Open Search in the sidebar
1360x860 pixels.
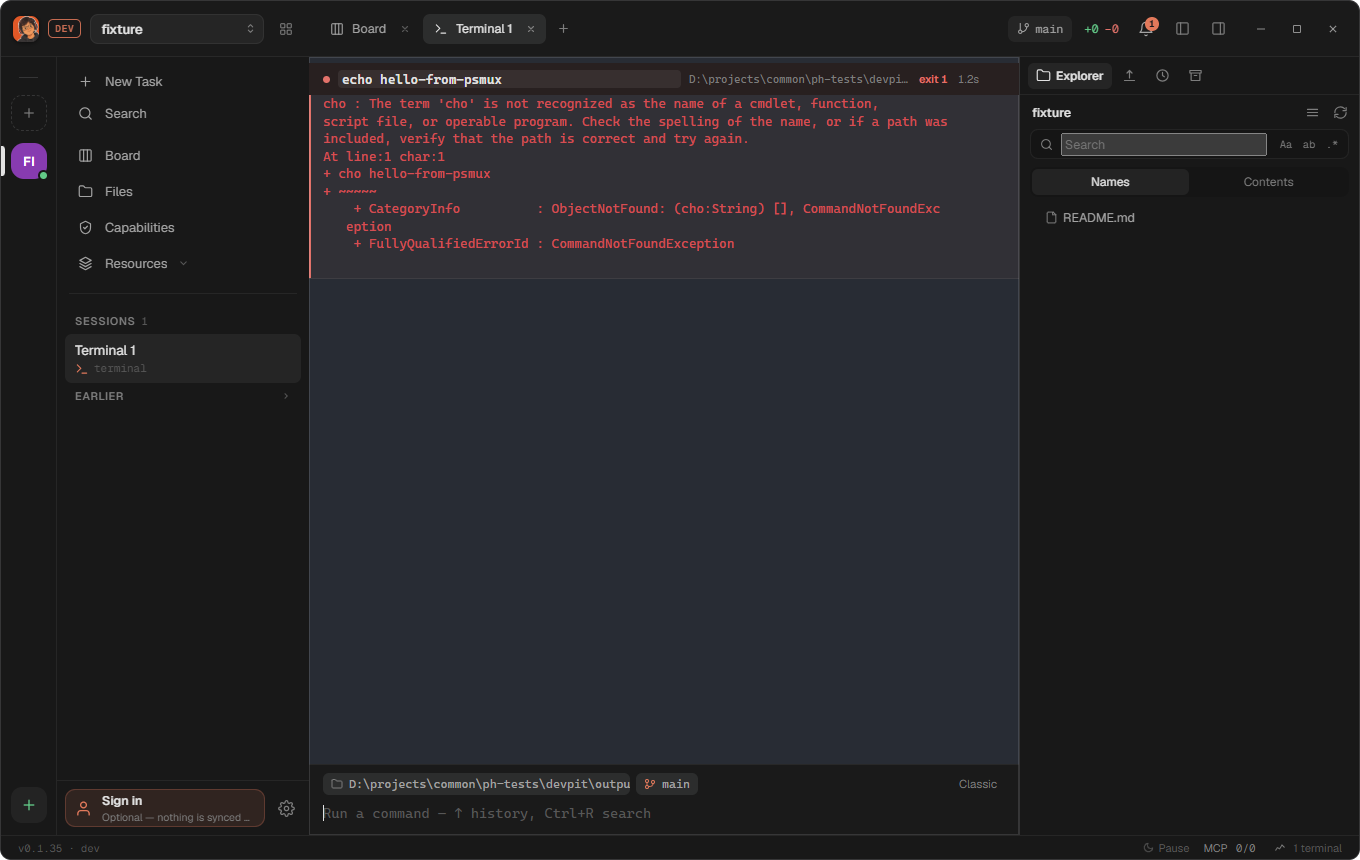tap(181, 114)
